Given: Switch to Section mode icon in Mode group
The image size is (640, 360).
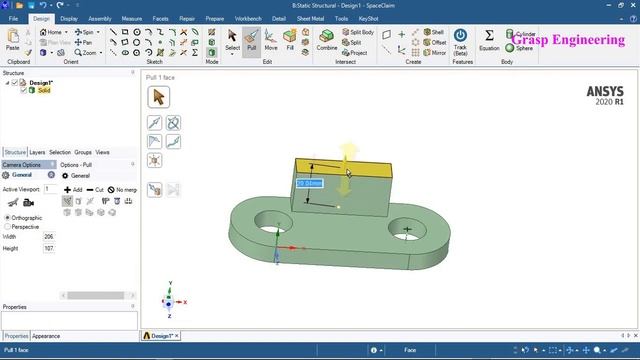Looking at the screenshot, I should (211, 42).
